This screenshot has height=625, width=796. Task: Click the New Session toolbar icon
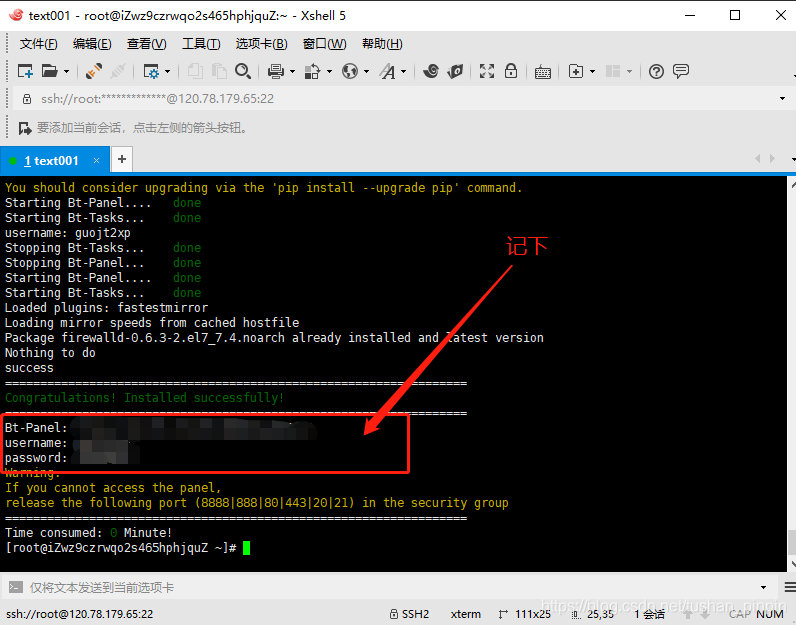pos(26,71)
